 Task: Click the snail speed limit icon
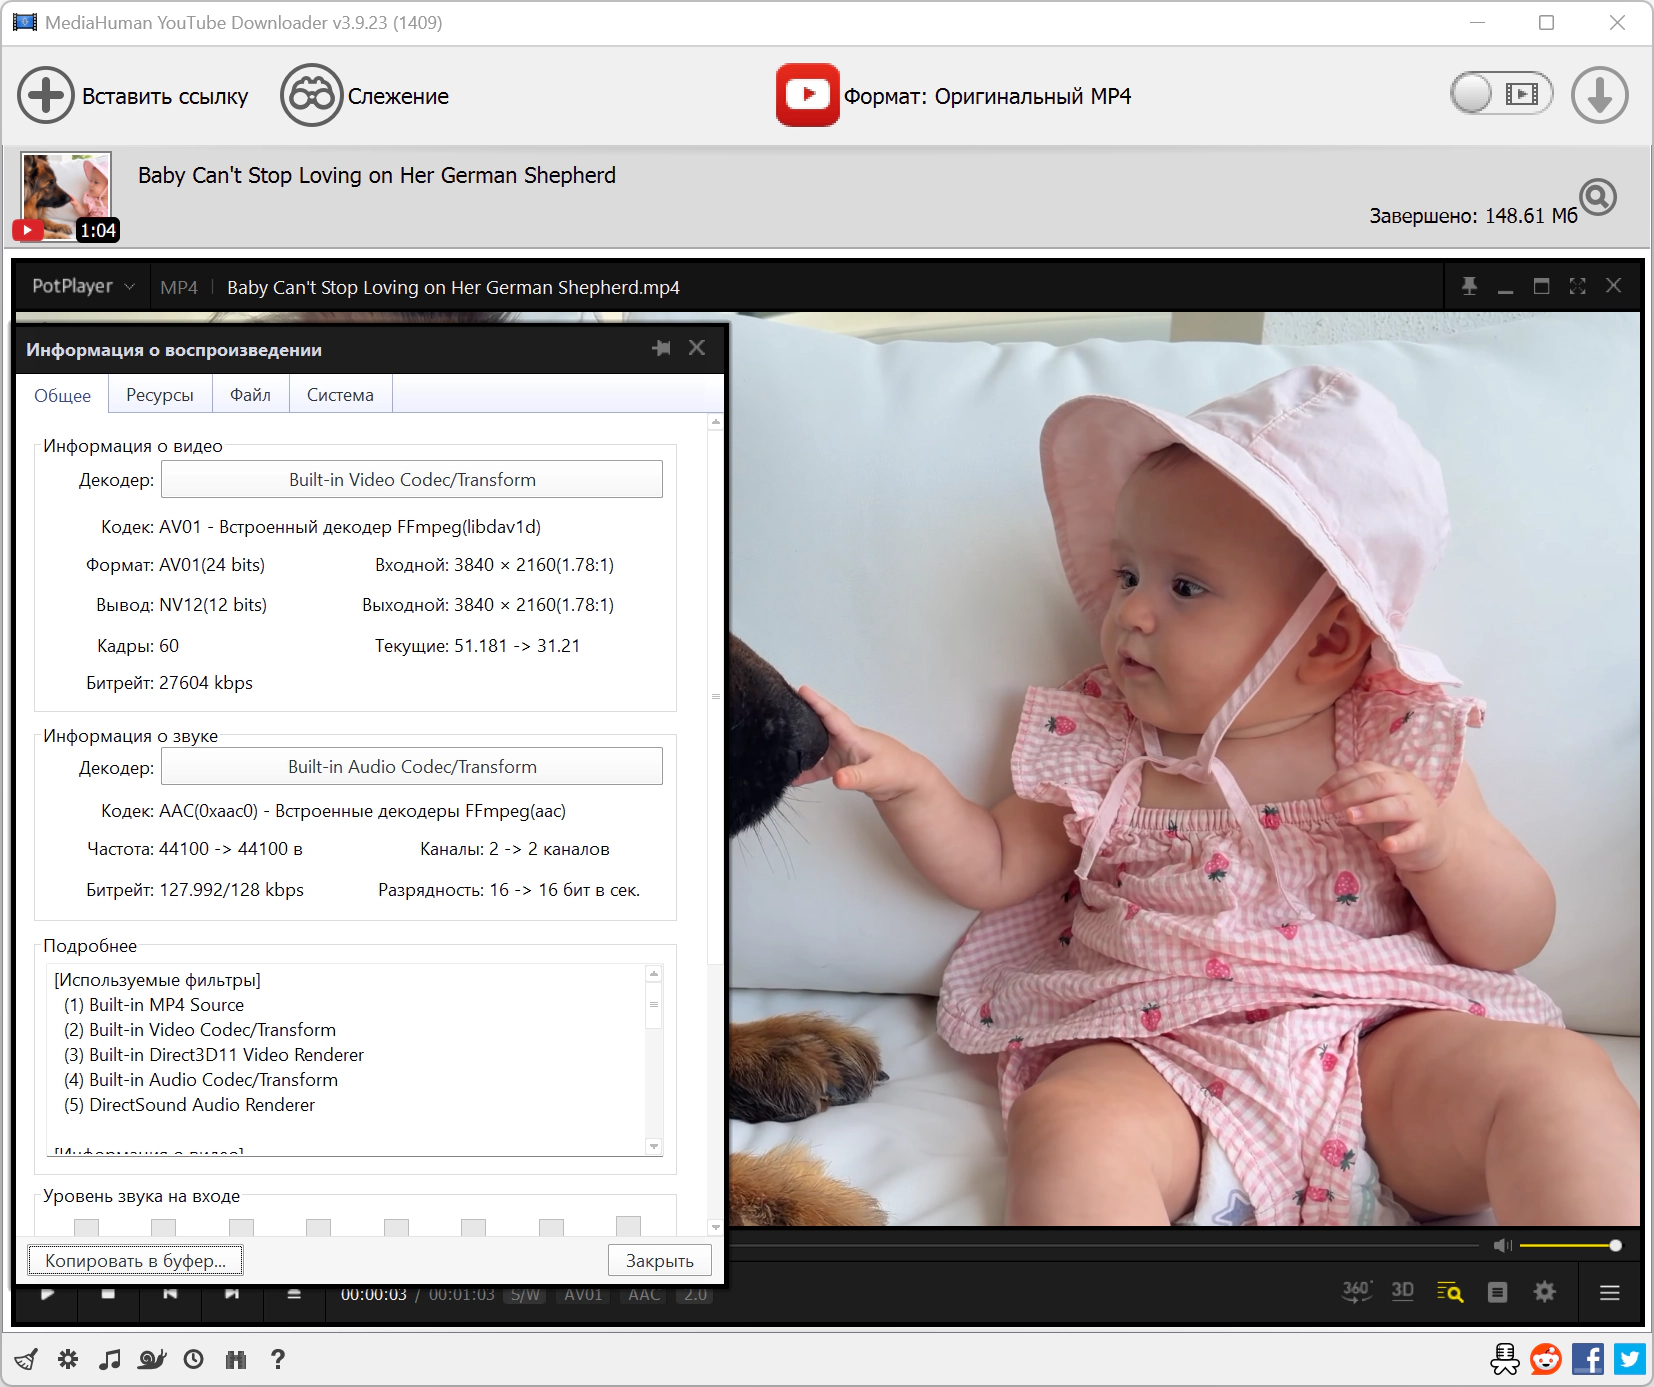click(152, 1359)
